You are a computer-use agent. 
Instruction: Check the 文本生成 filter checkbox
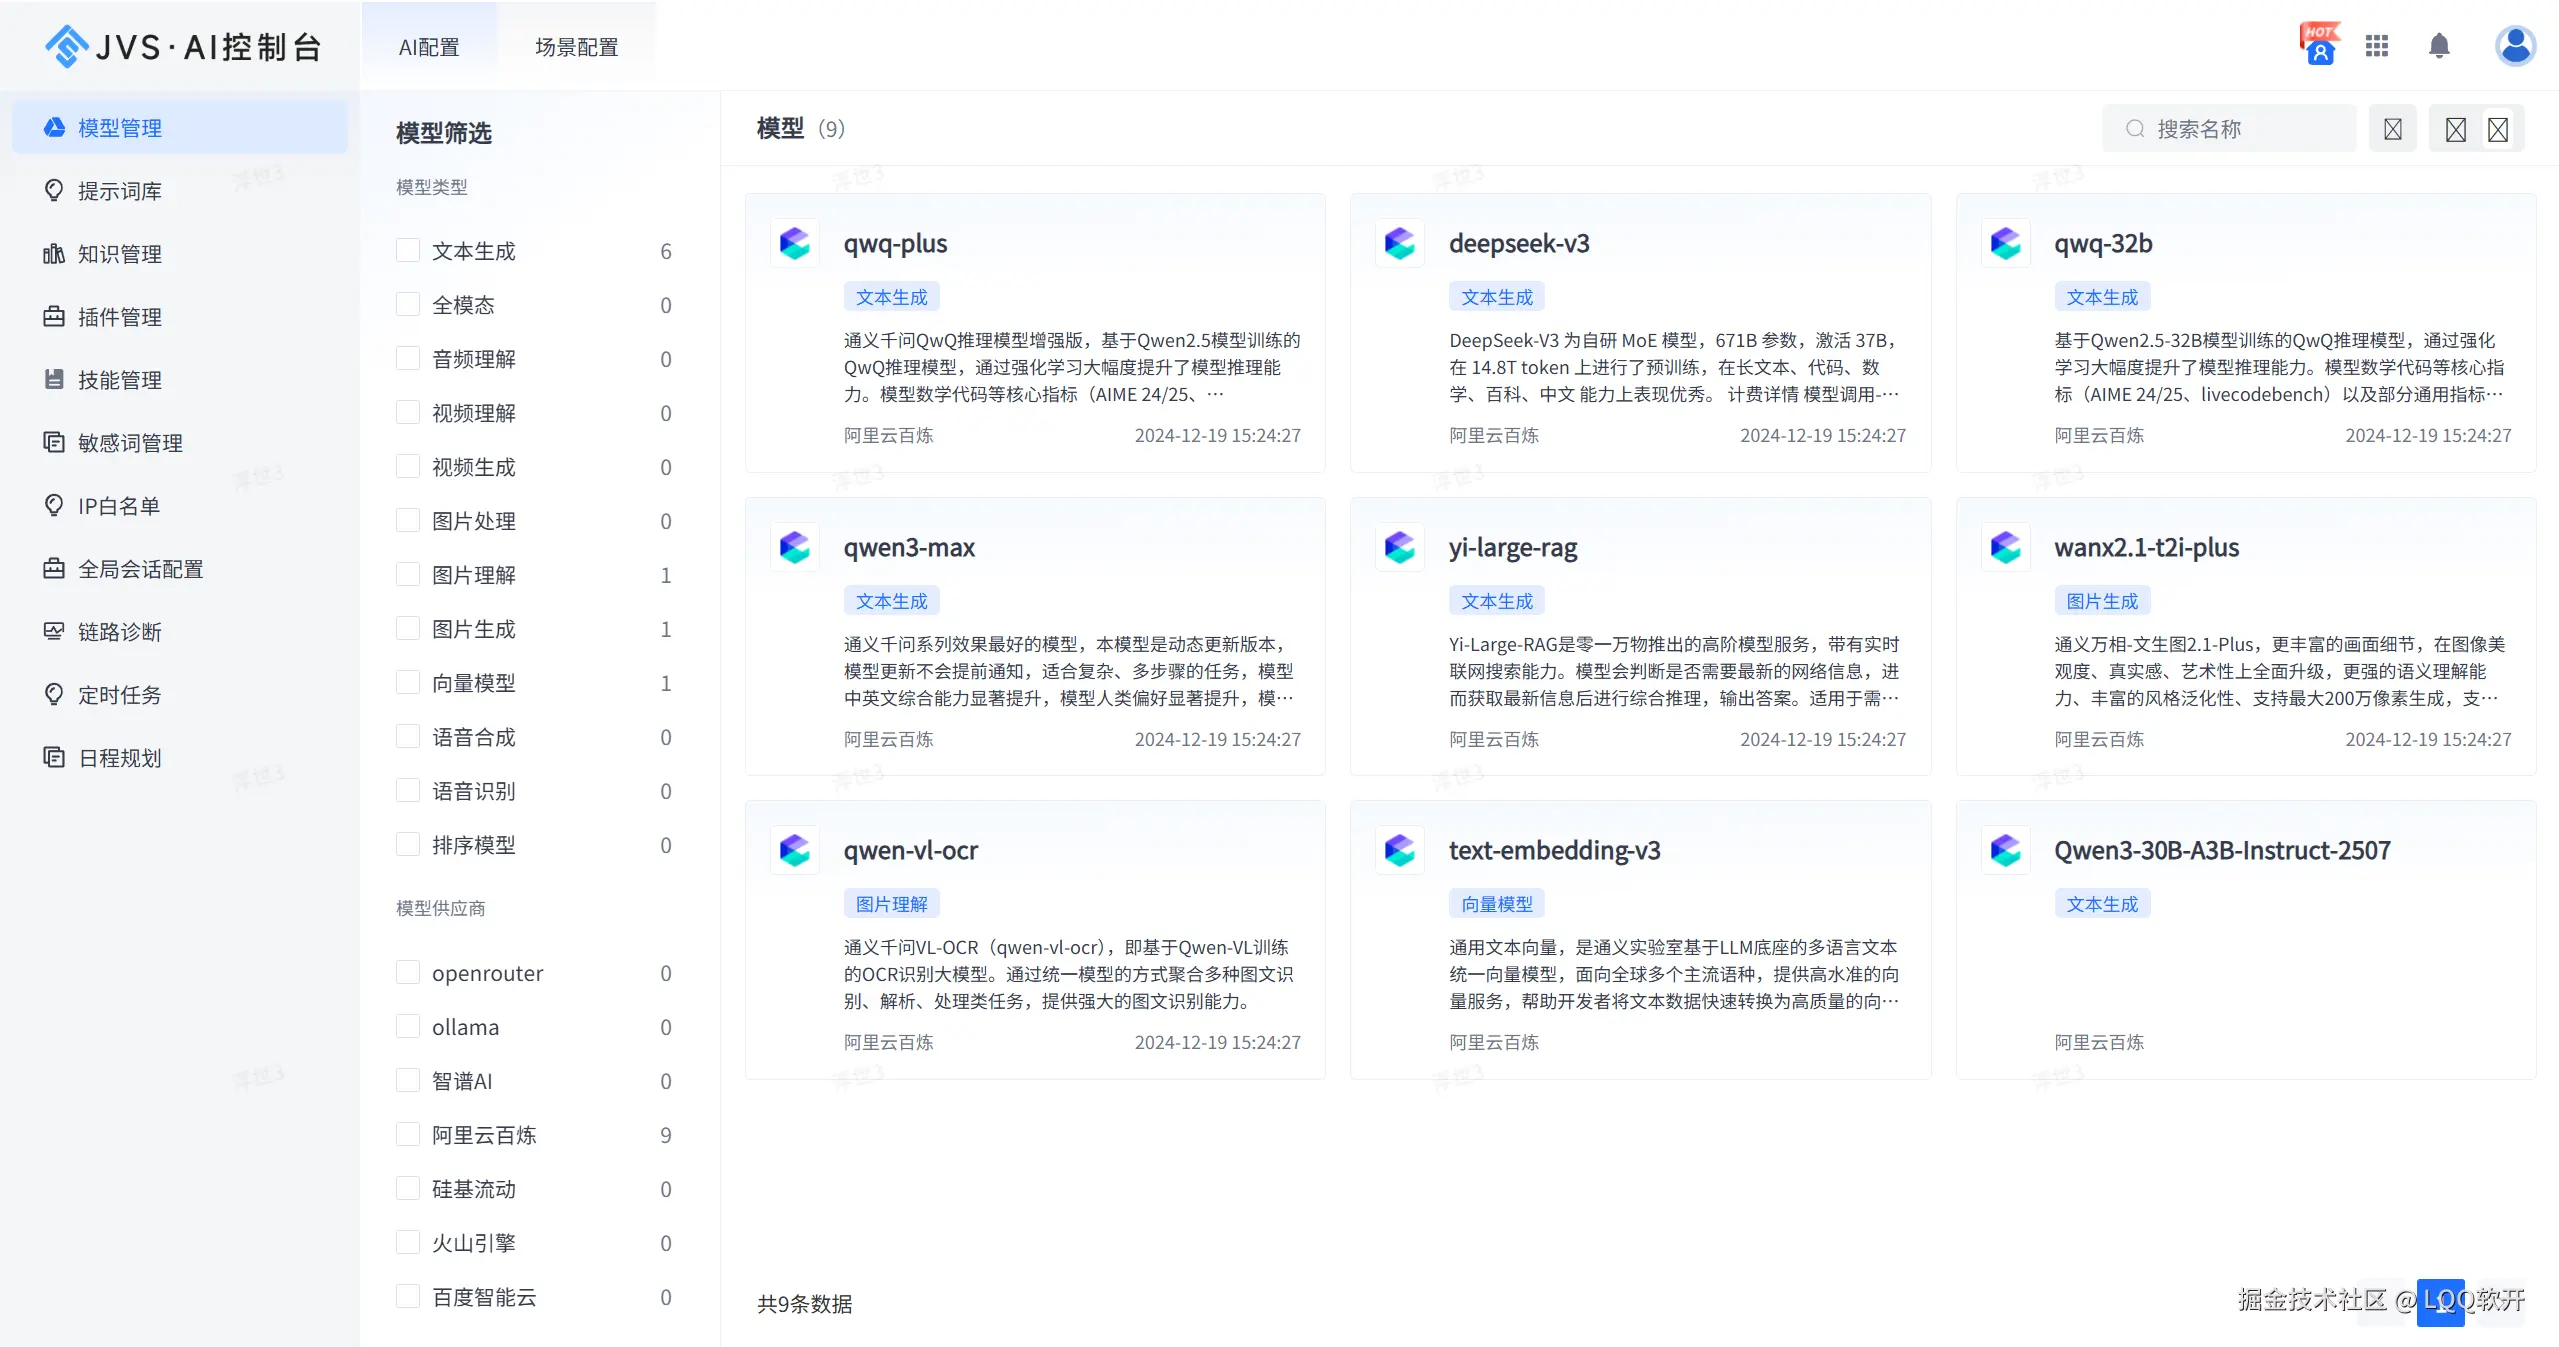(x=408, y=250)
